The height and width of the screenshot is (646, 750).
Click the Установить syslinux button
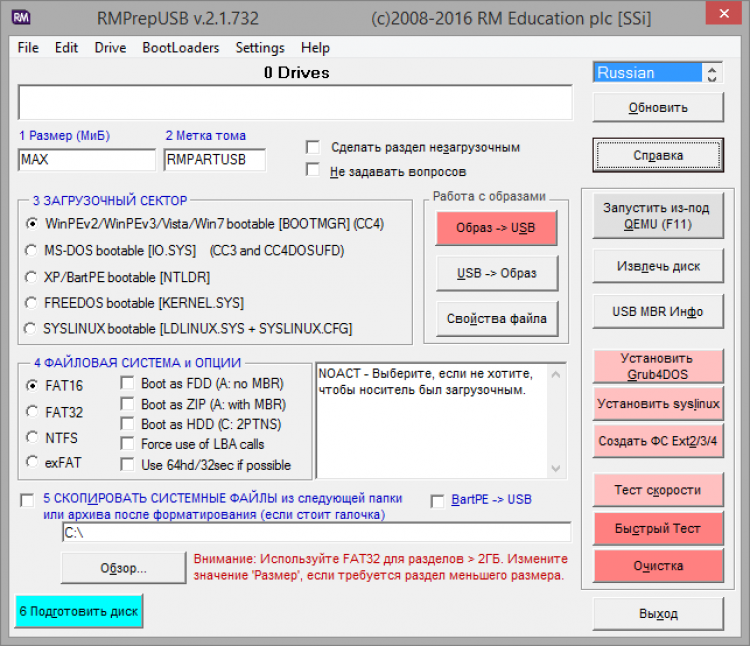[x=658, y=404]
